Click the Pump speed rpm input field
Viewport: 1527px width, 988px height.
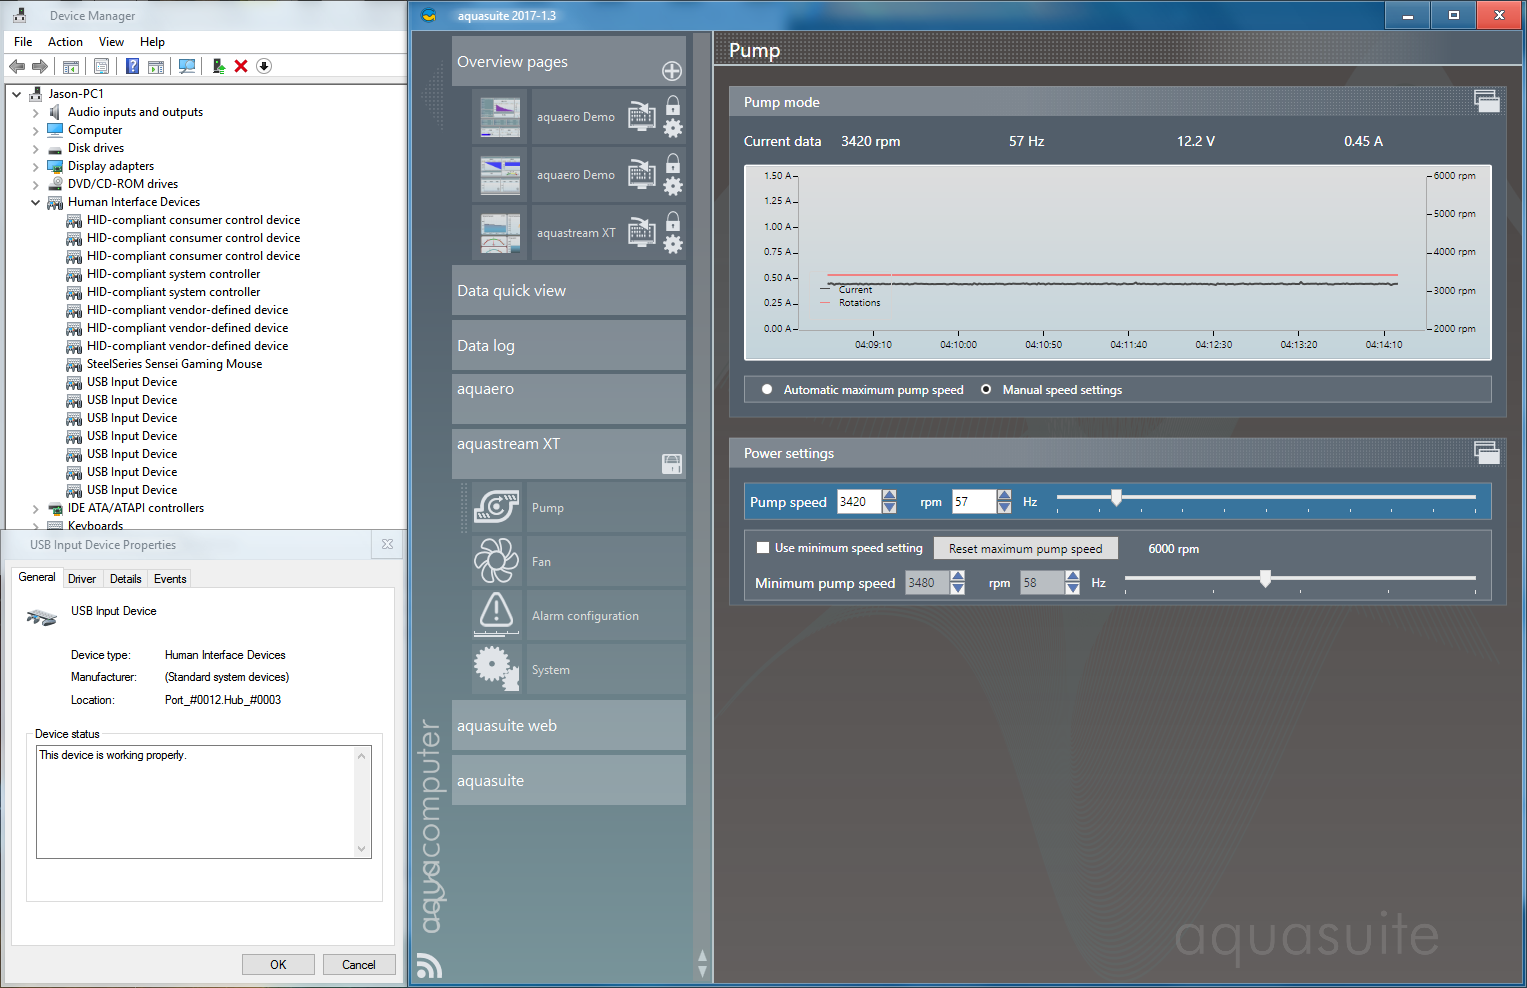click(858, 502)
